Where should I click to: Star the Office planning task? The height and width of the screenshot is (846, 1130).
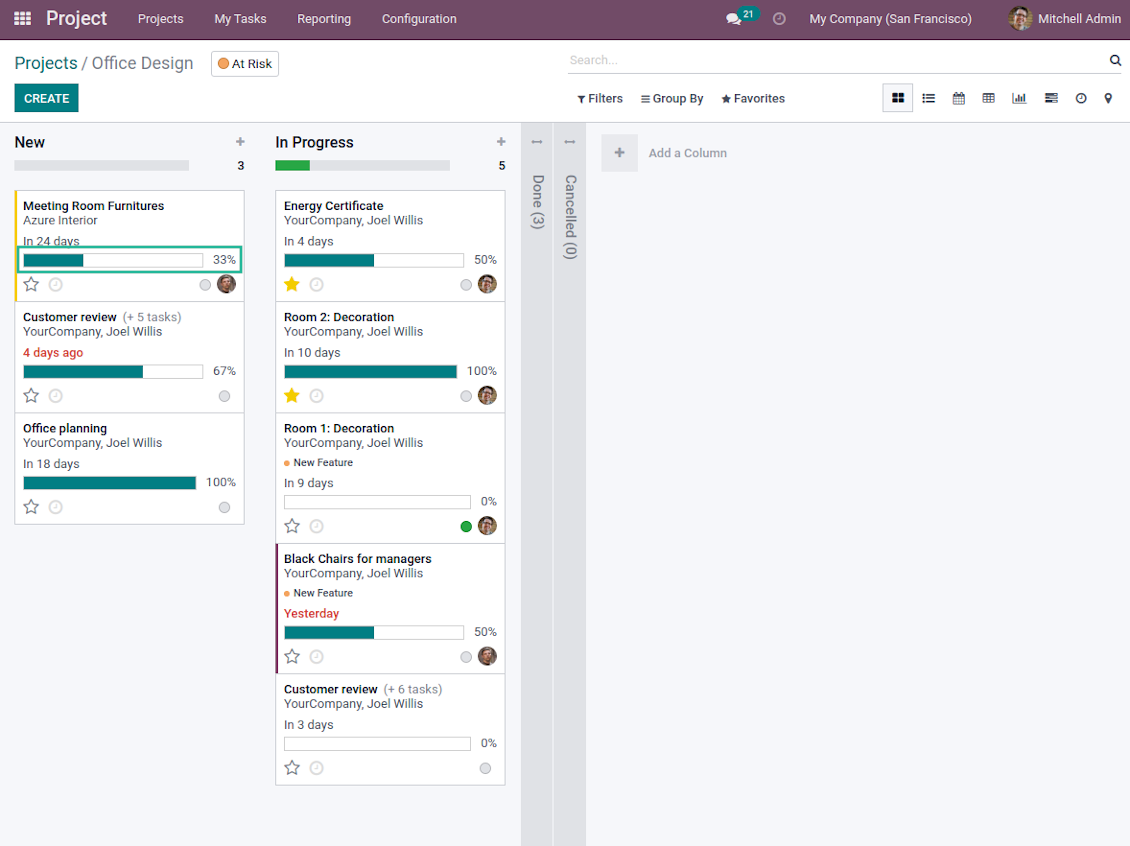point(31,507)
